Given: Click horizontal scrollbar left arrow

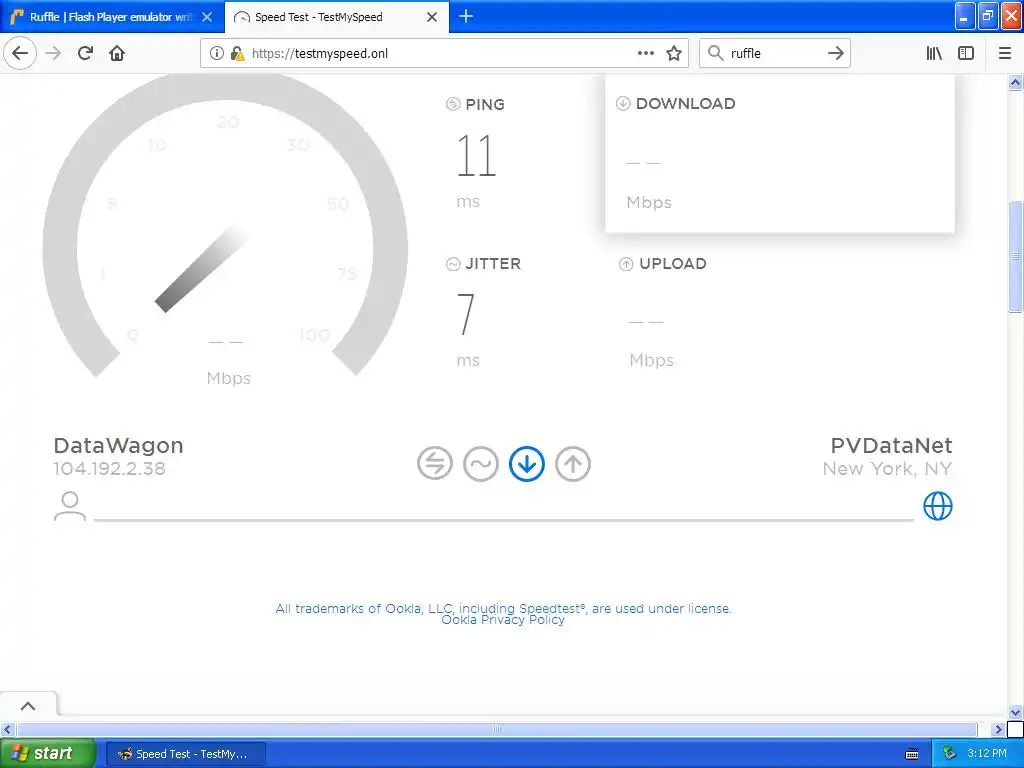Looking at the screenshot, I should [7, 729].
